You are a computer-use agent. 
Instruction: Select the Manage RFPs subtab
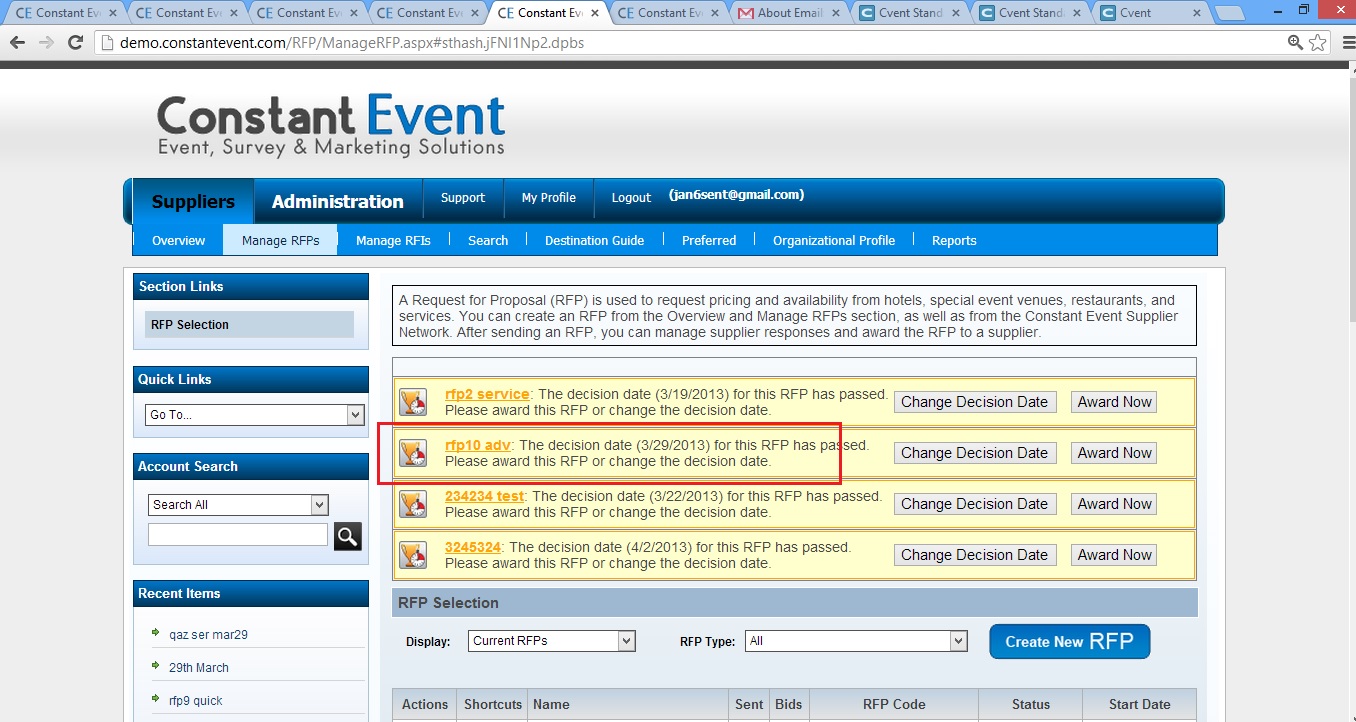click(281, 241)
